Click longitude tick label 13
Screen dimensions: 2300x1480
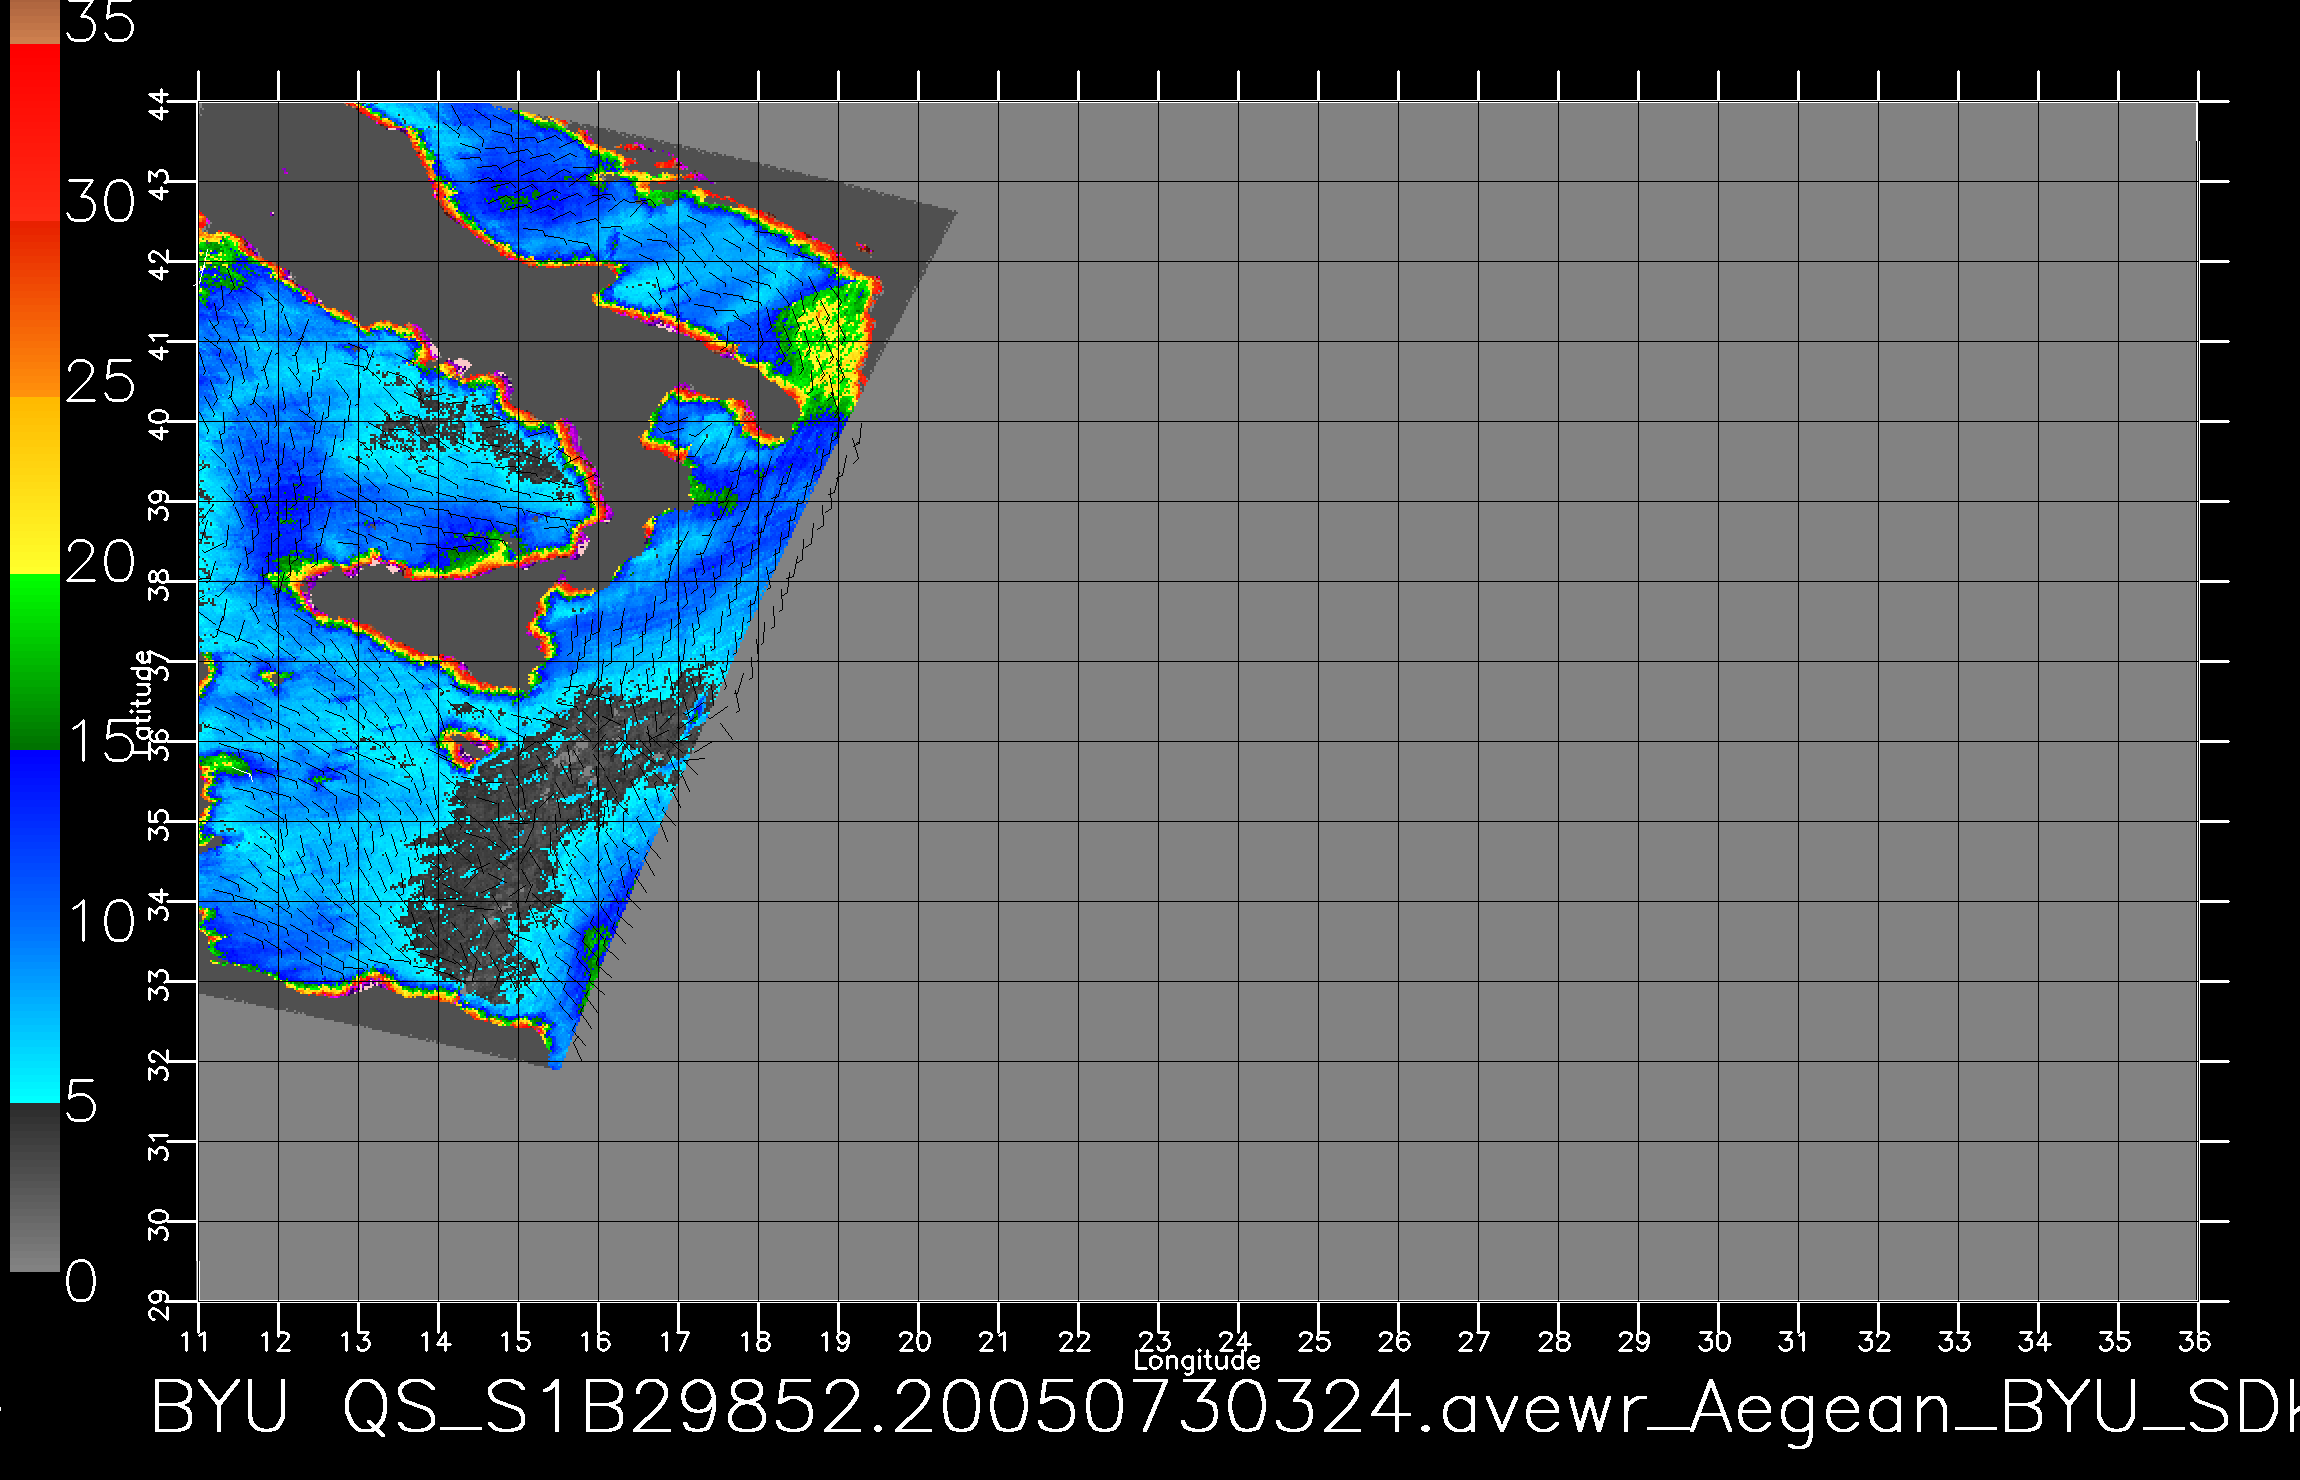pos(355,1341)
